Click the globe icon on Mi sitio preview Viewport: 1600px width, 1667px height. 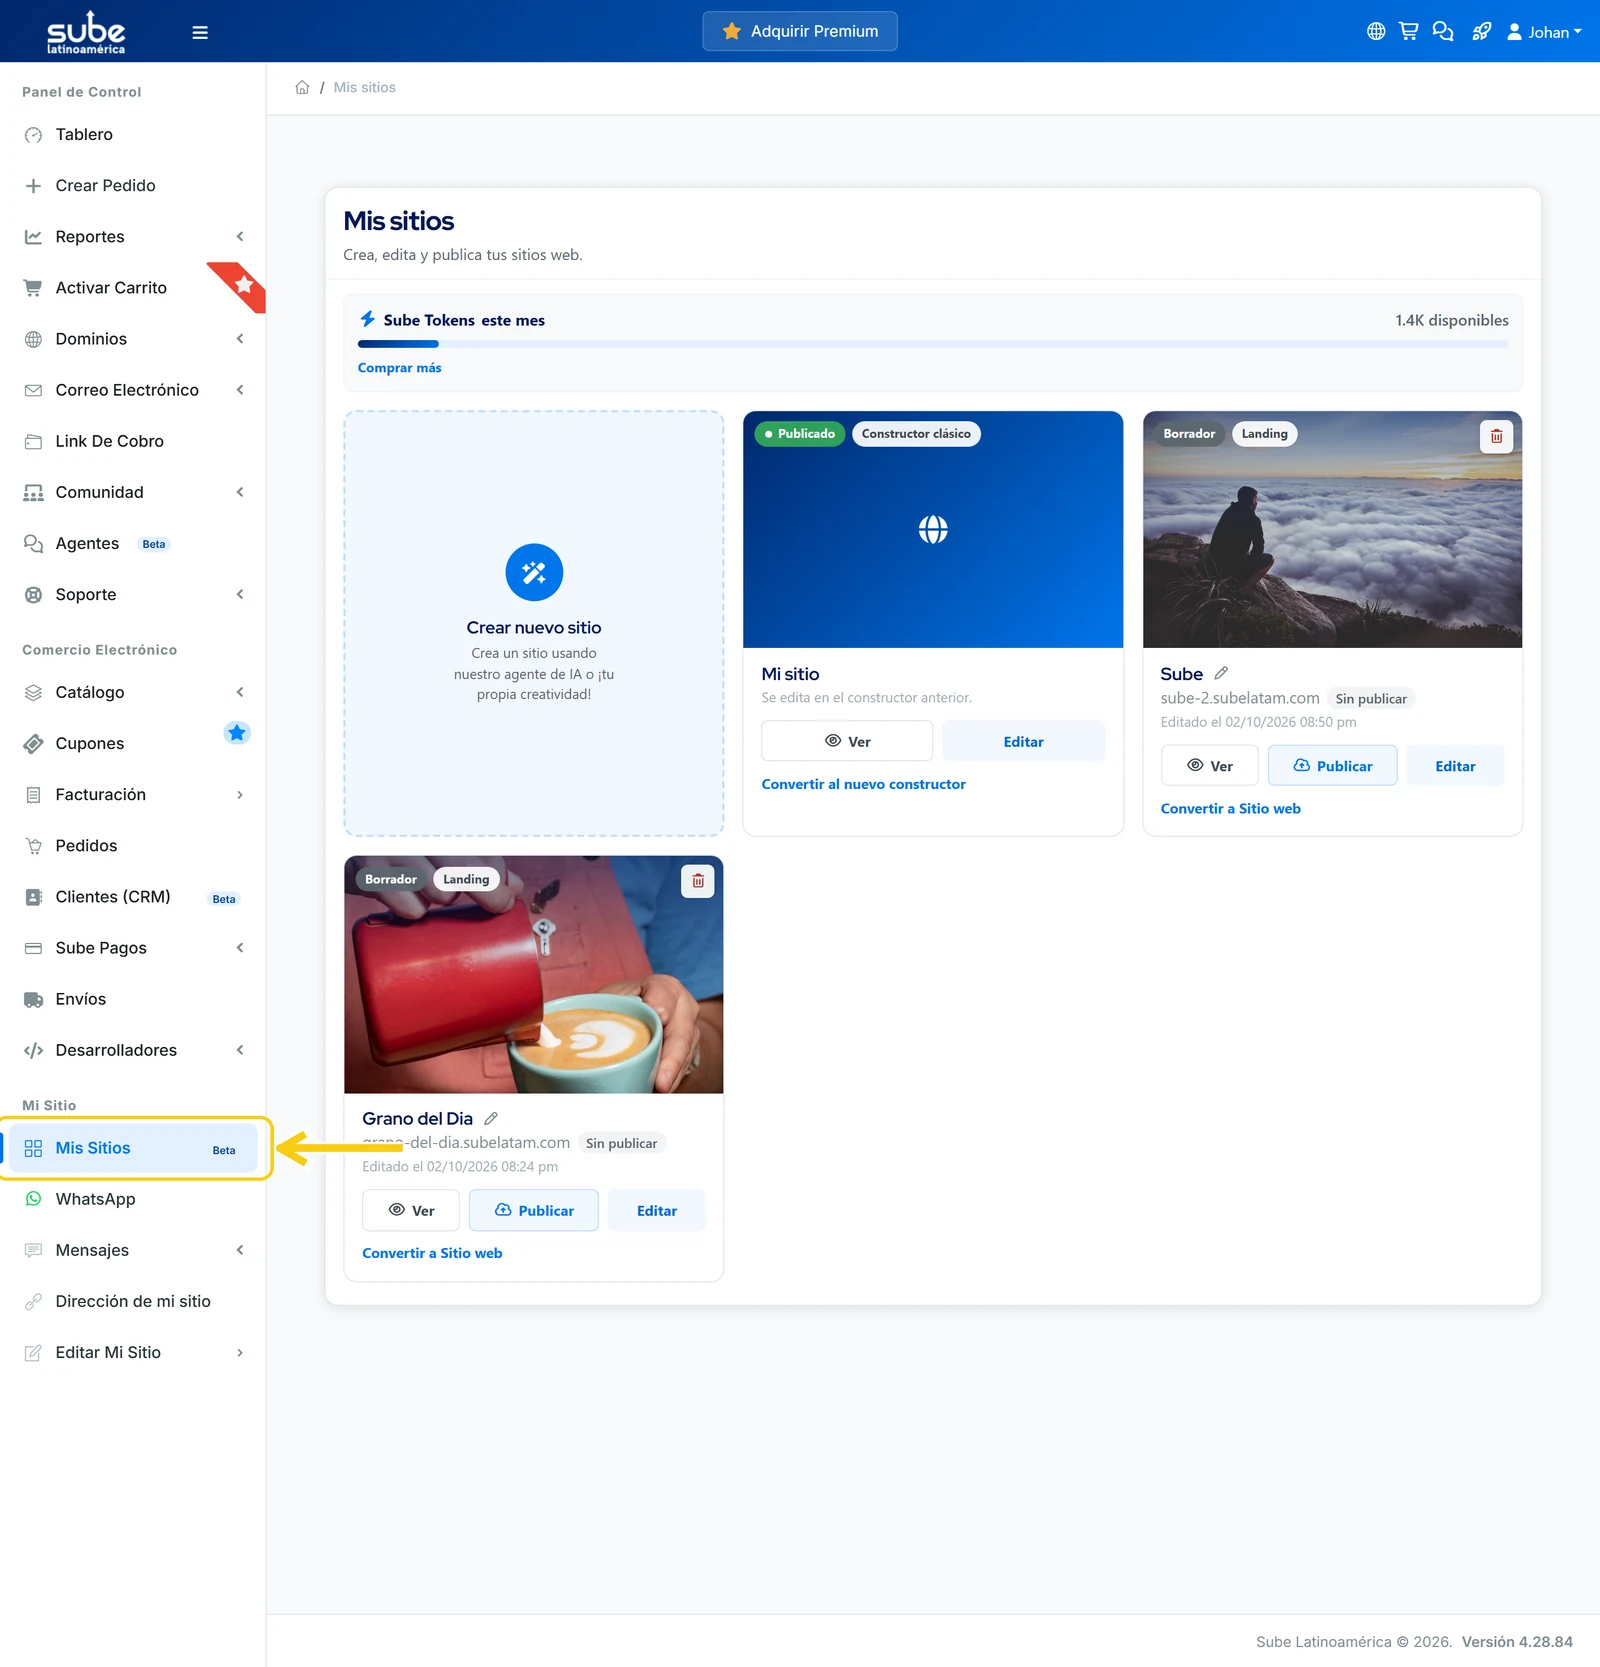pyautogui.click(x=933, y=529)
